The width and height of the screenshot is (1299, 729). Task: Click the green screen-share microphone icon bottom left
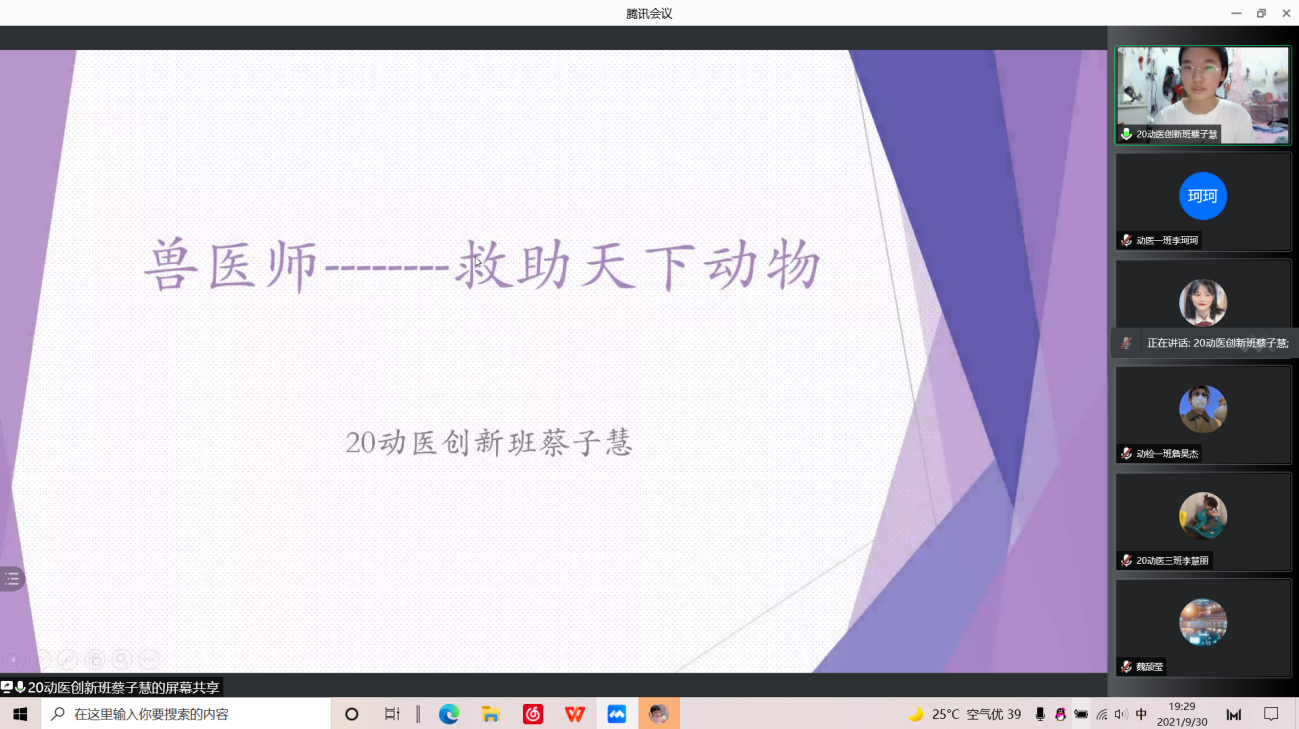(x=20, y=687)
